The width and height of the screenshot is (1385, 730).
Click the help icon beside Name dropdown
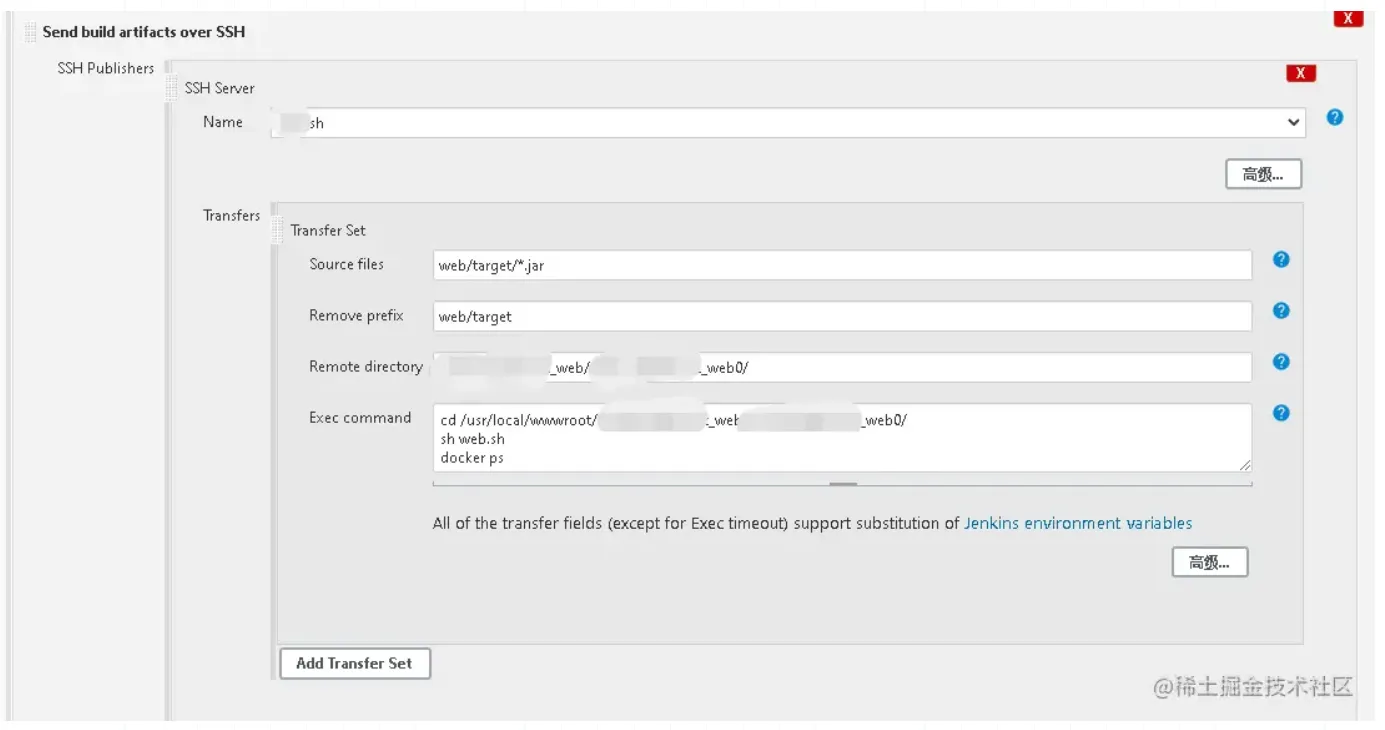1334,117
